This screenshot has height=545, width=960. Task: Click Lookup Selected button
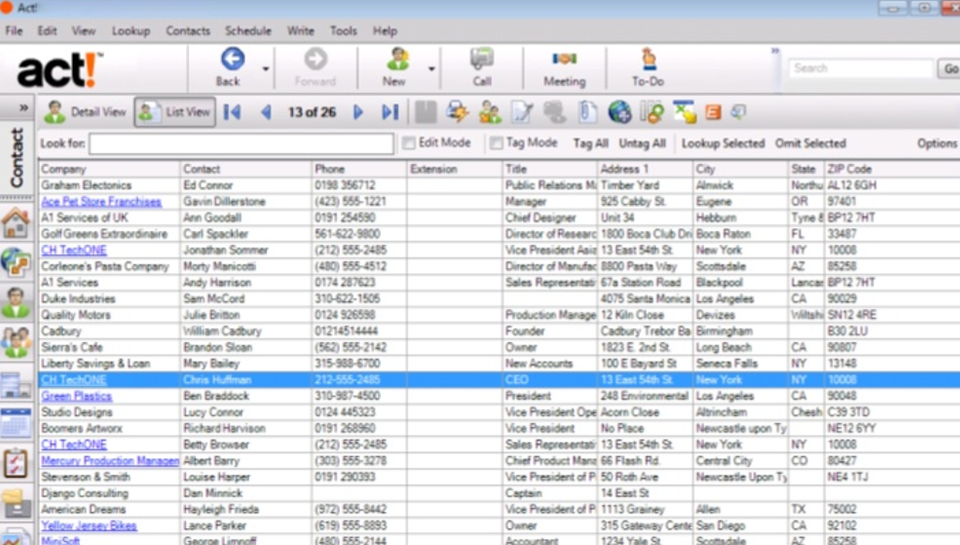click(x=723, y=143)
